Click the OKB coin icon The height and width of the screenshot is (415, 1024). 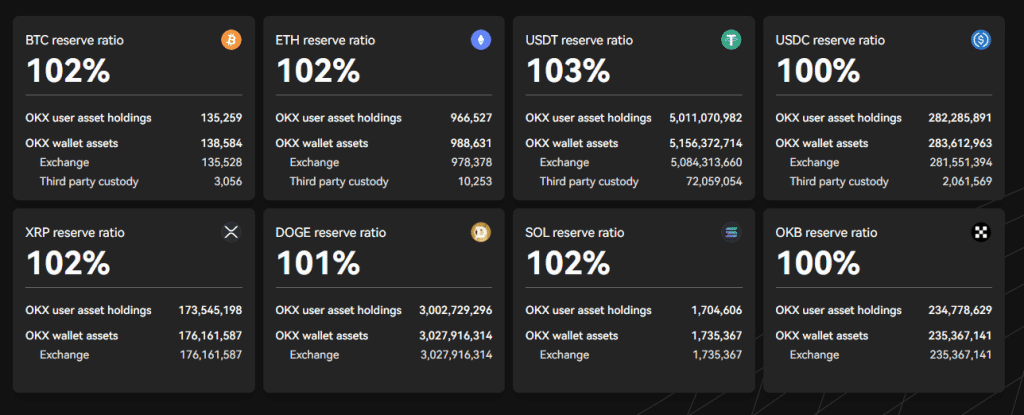pyautogui.click(x=981, y=233)
